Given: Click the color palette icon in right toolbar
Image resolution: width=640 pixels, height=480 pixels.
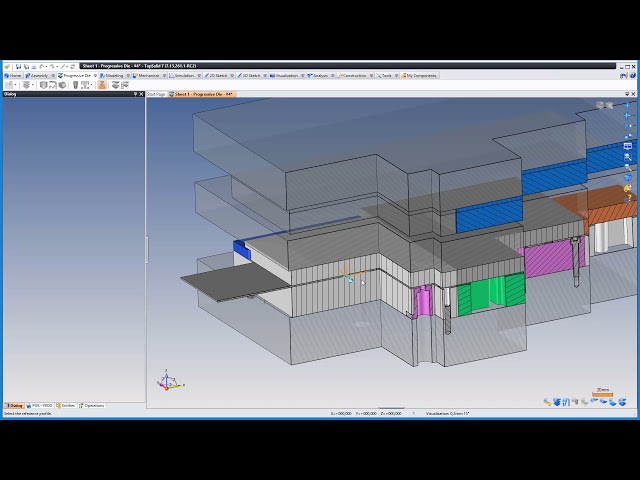Looking at the screenshot, I should [x=628, y=189].
